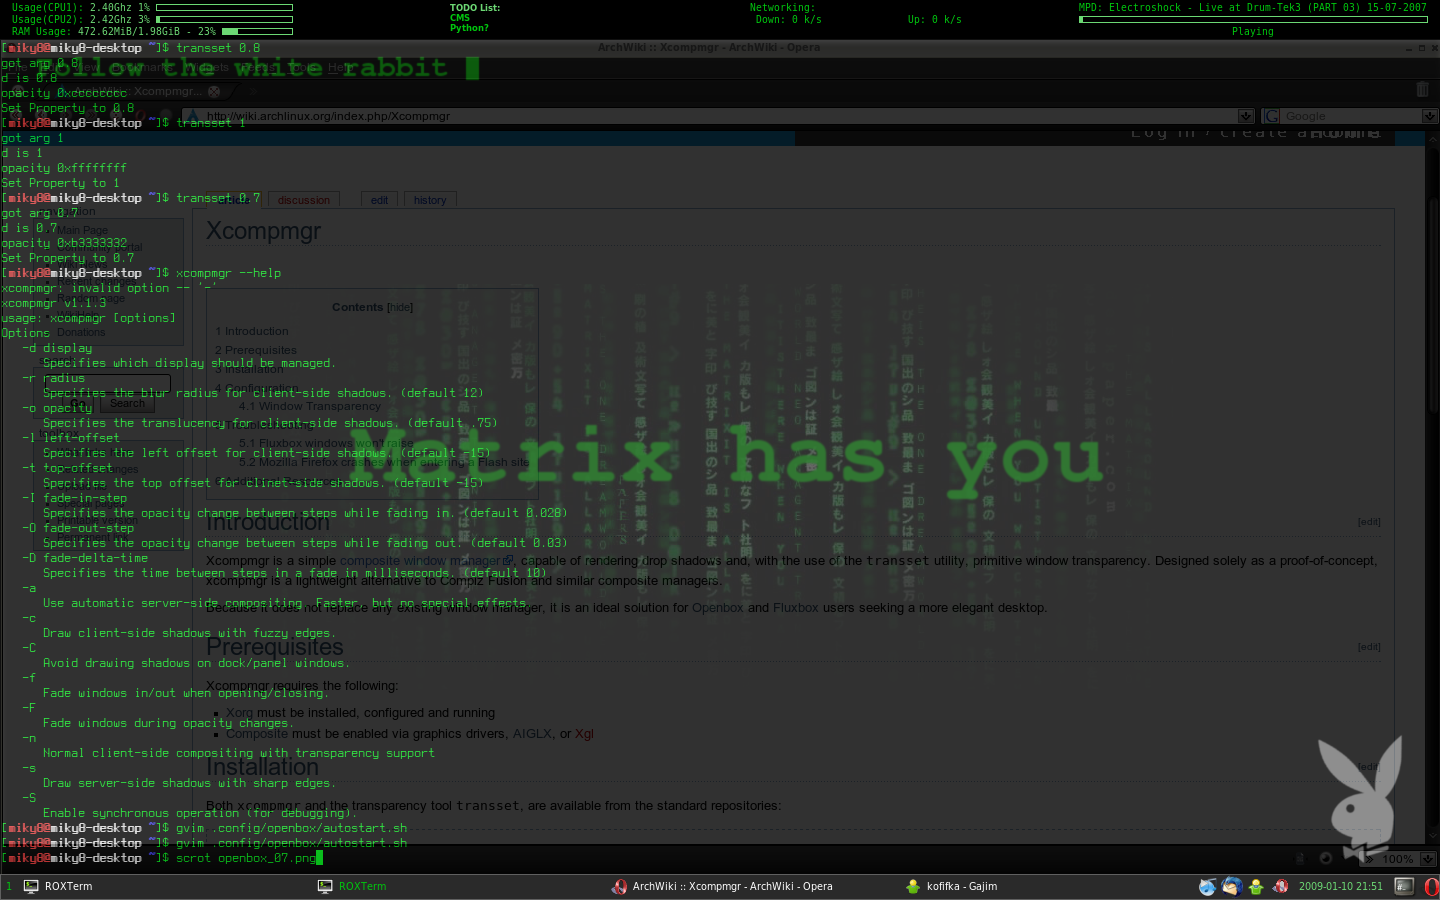Click terminal line 'xcompmgr --help'
1440x900 pixels.
(228, 273)
